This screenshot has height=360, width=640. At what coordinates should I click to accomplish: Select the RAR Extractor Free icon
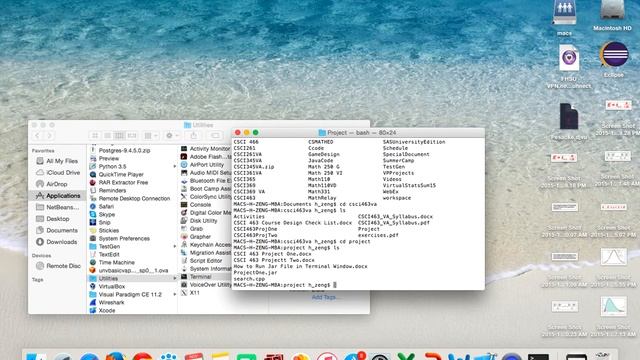tap(93, 182)
